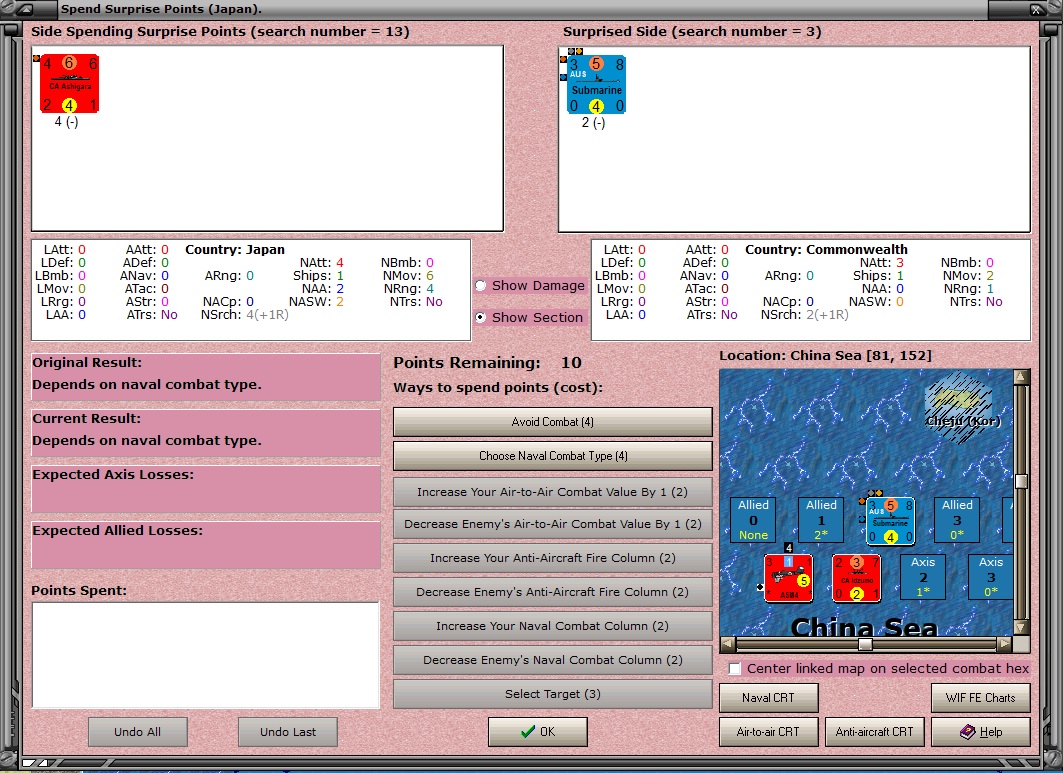Click the Points Remaining value 10

pyautogui.click(x=571, y=363)
